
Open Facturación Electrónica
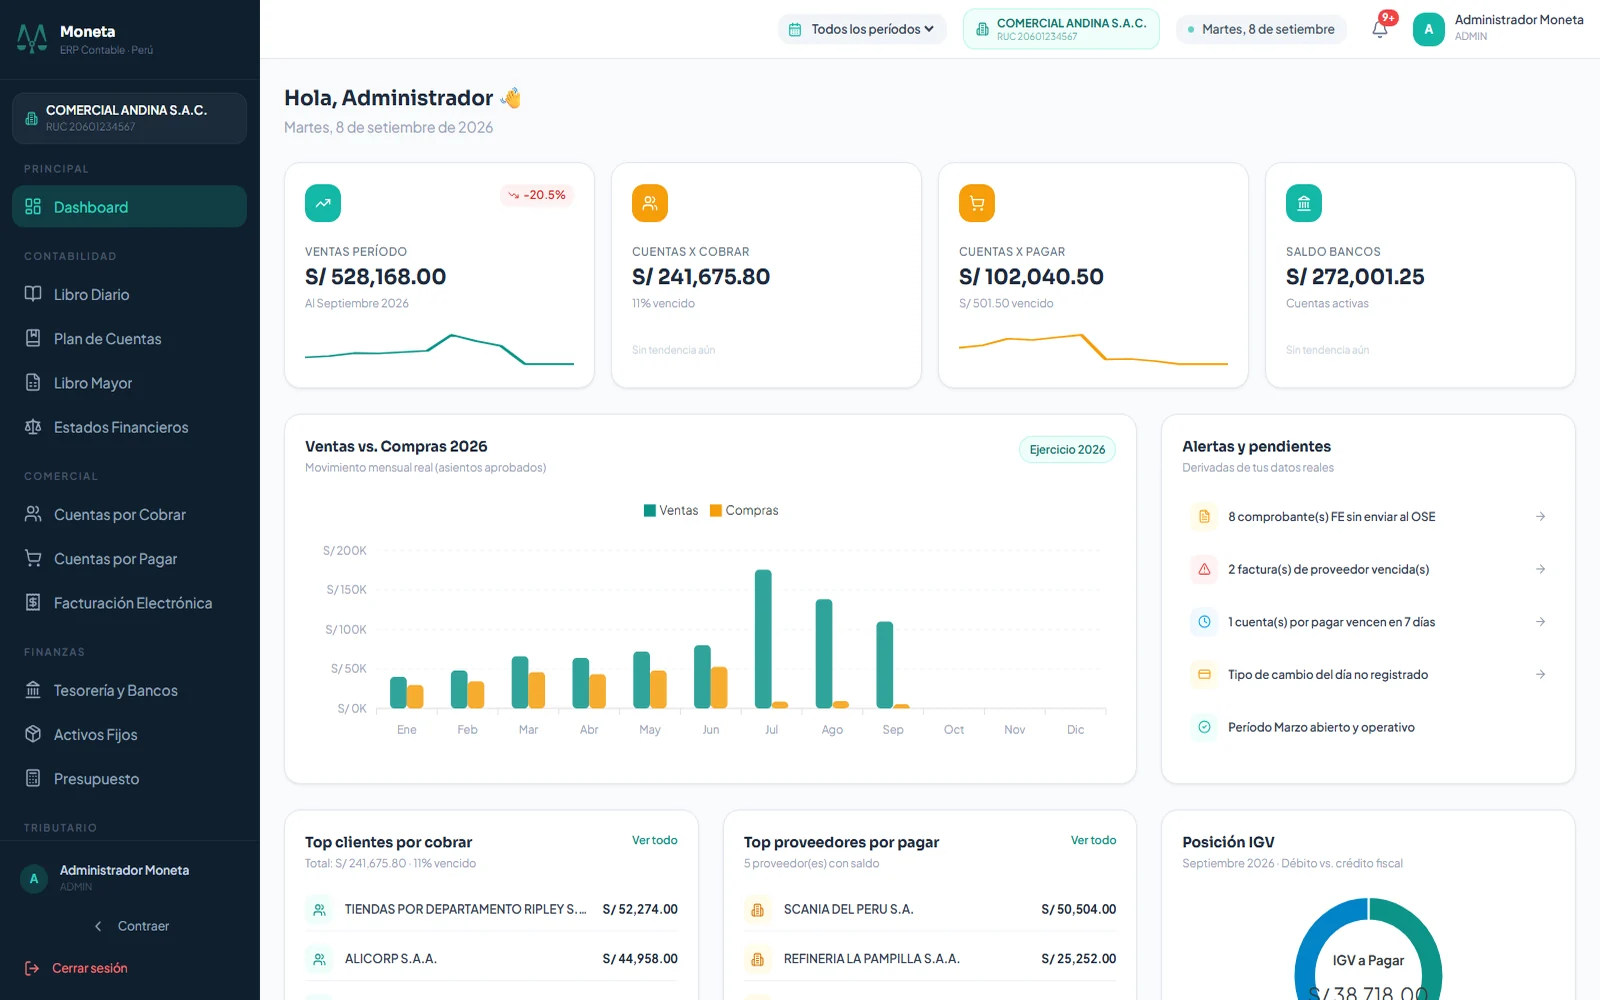129,603
